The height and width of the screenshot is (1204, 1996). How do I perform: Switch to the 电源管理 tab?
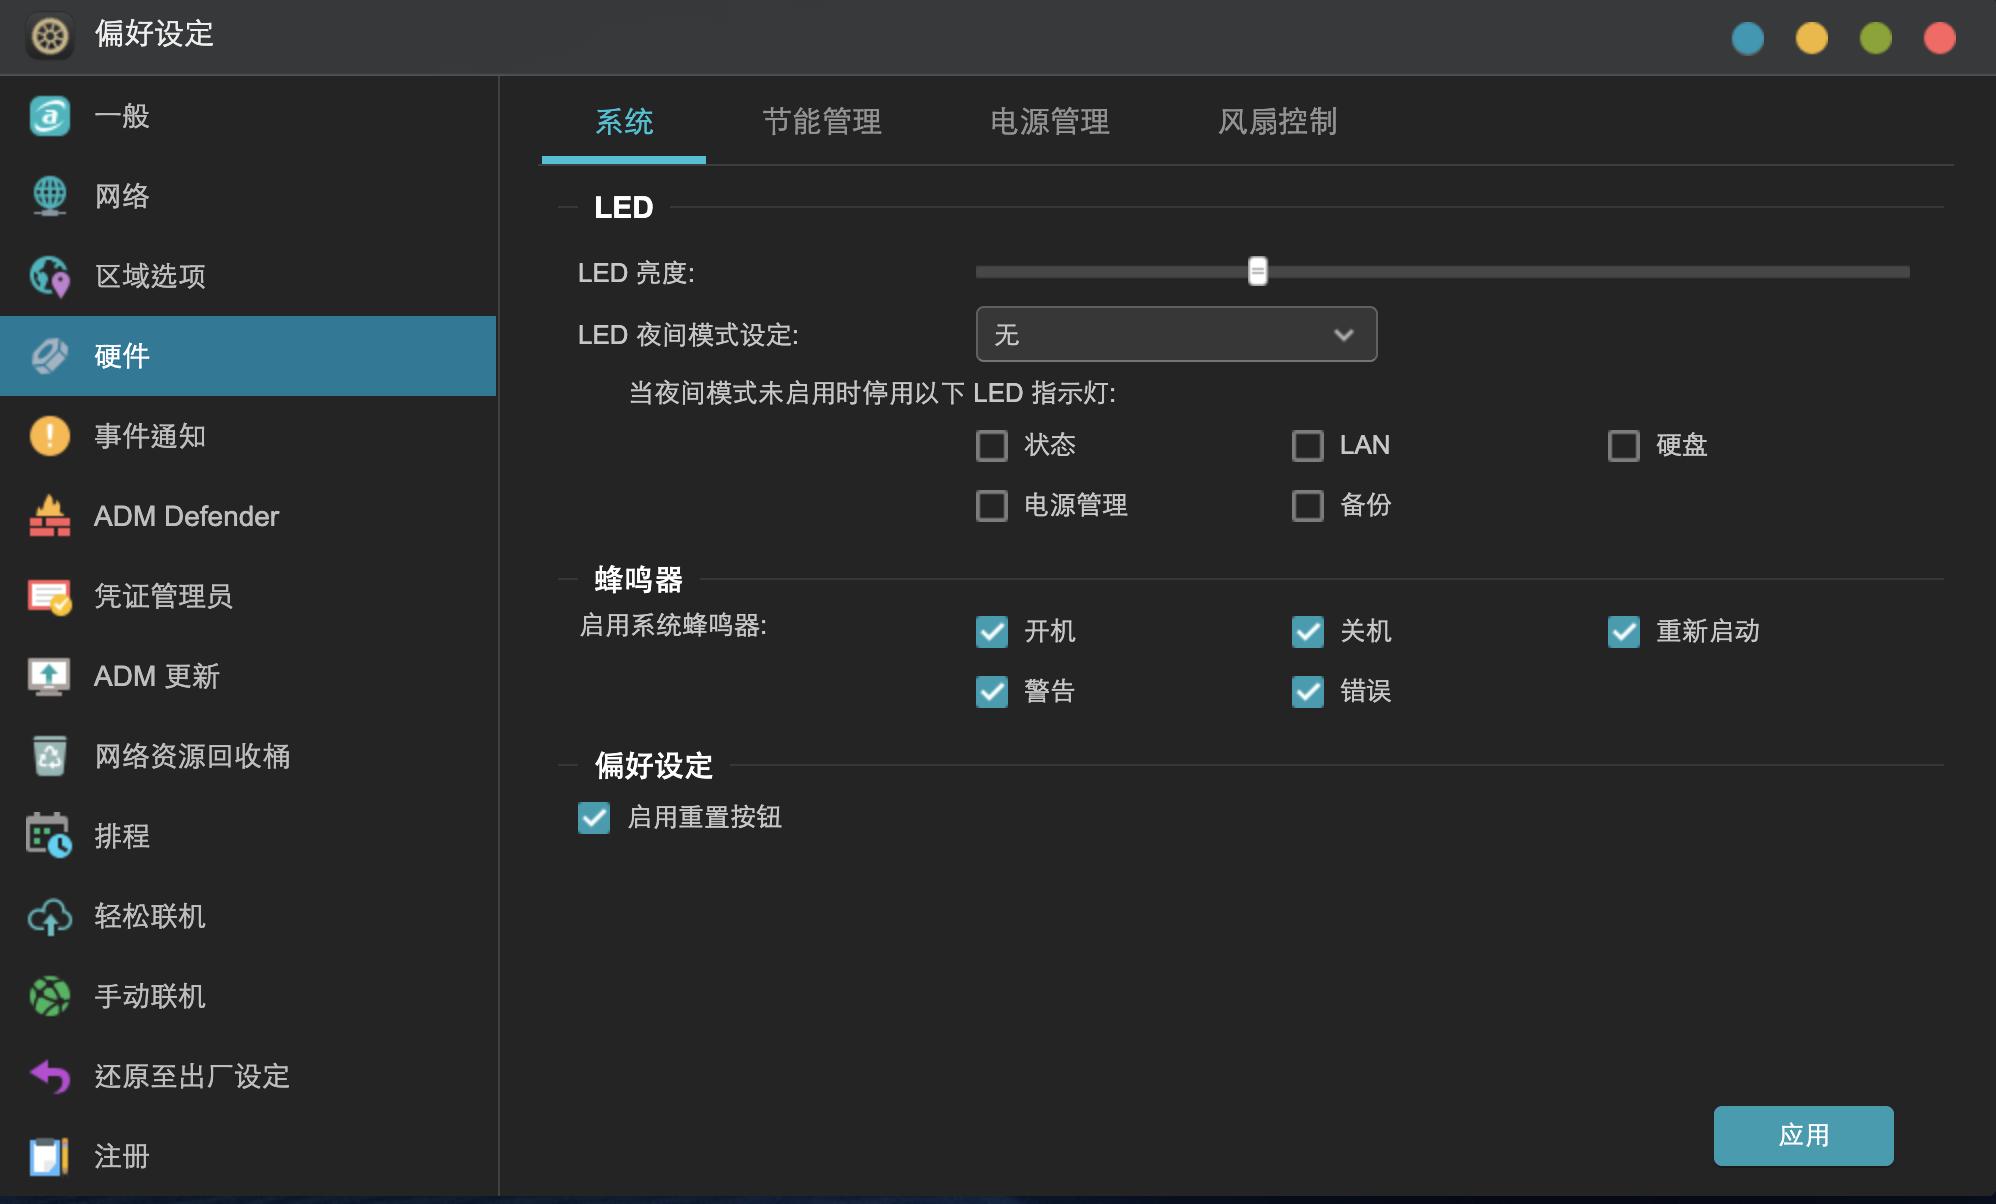point(1050,122)
